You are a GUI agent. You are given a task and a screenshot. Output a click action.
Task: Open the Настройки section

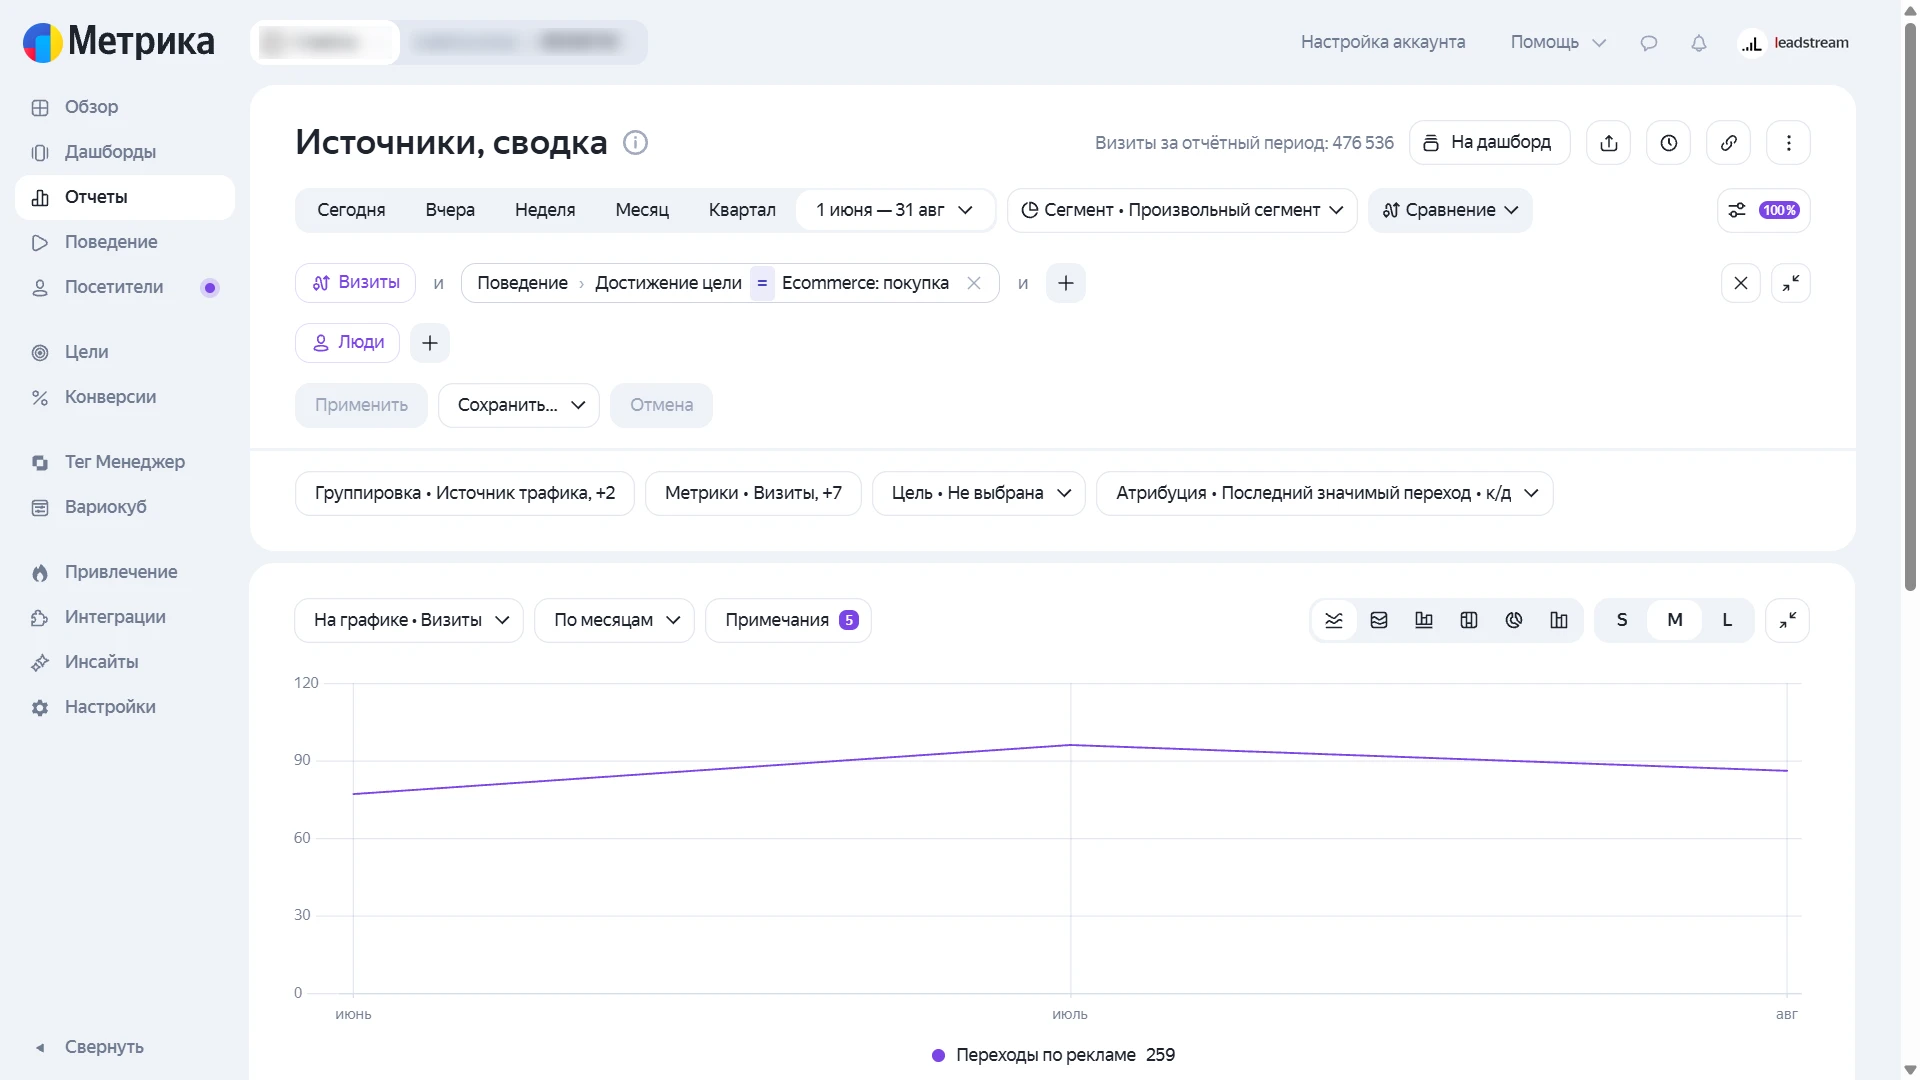pos(125,707)
